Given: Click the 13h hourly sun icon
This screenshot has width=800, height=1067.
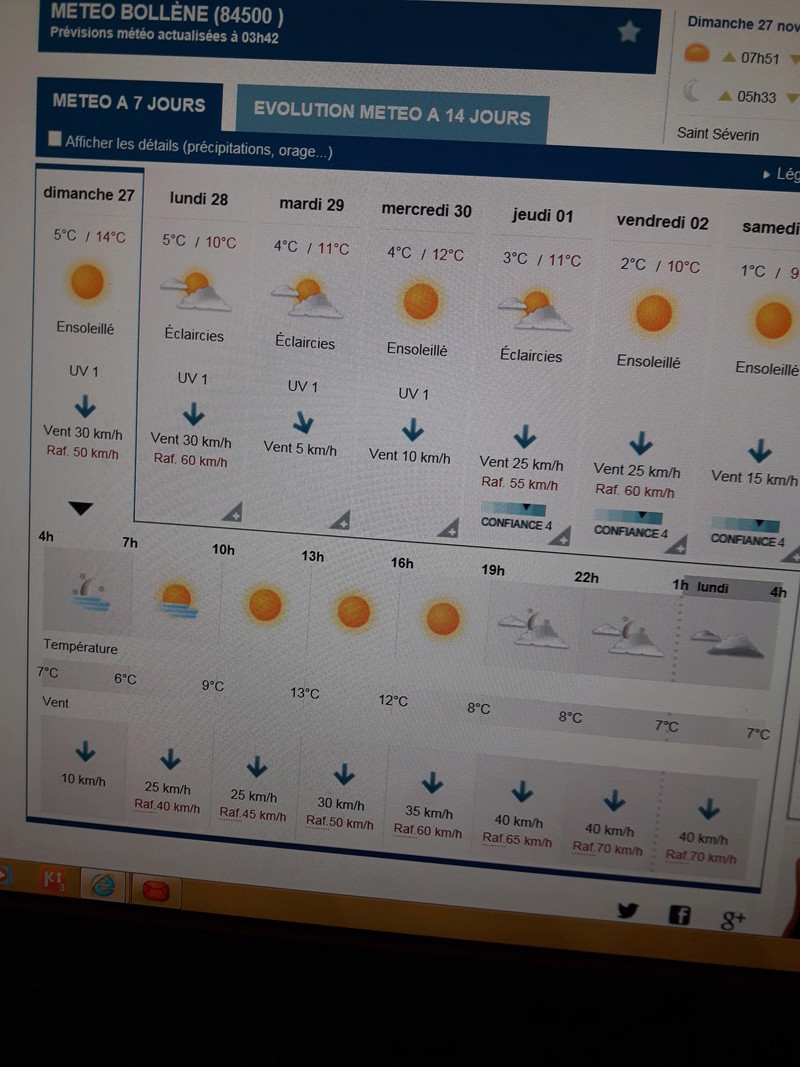Looking at the screenshot, I should (x=354, y=611).
